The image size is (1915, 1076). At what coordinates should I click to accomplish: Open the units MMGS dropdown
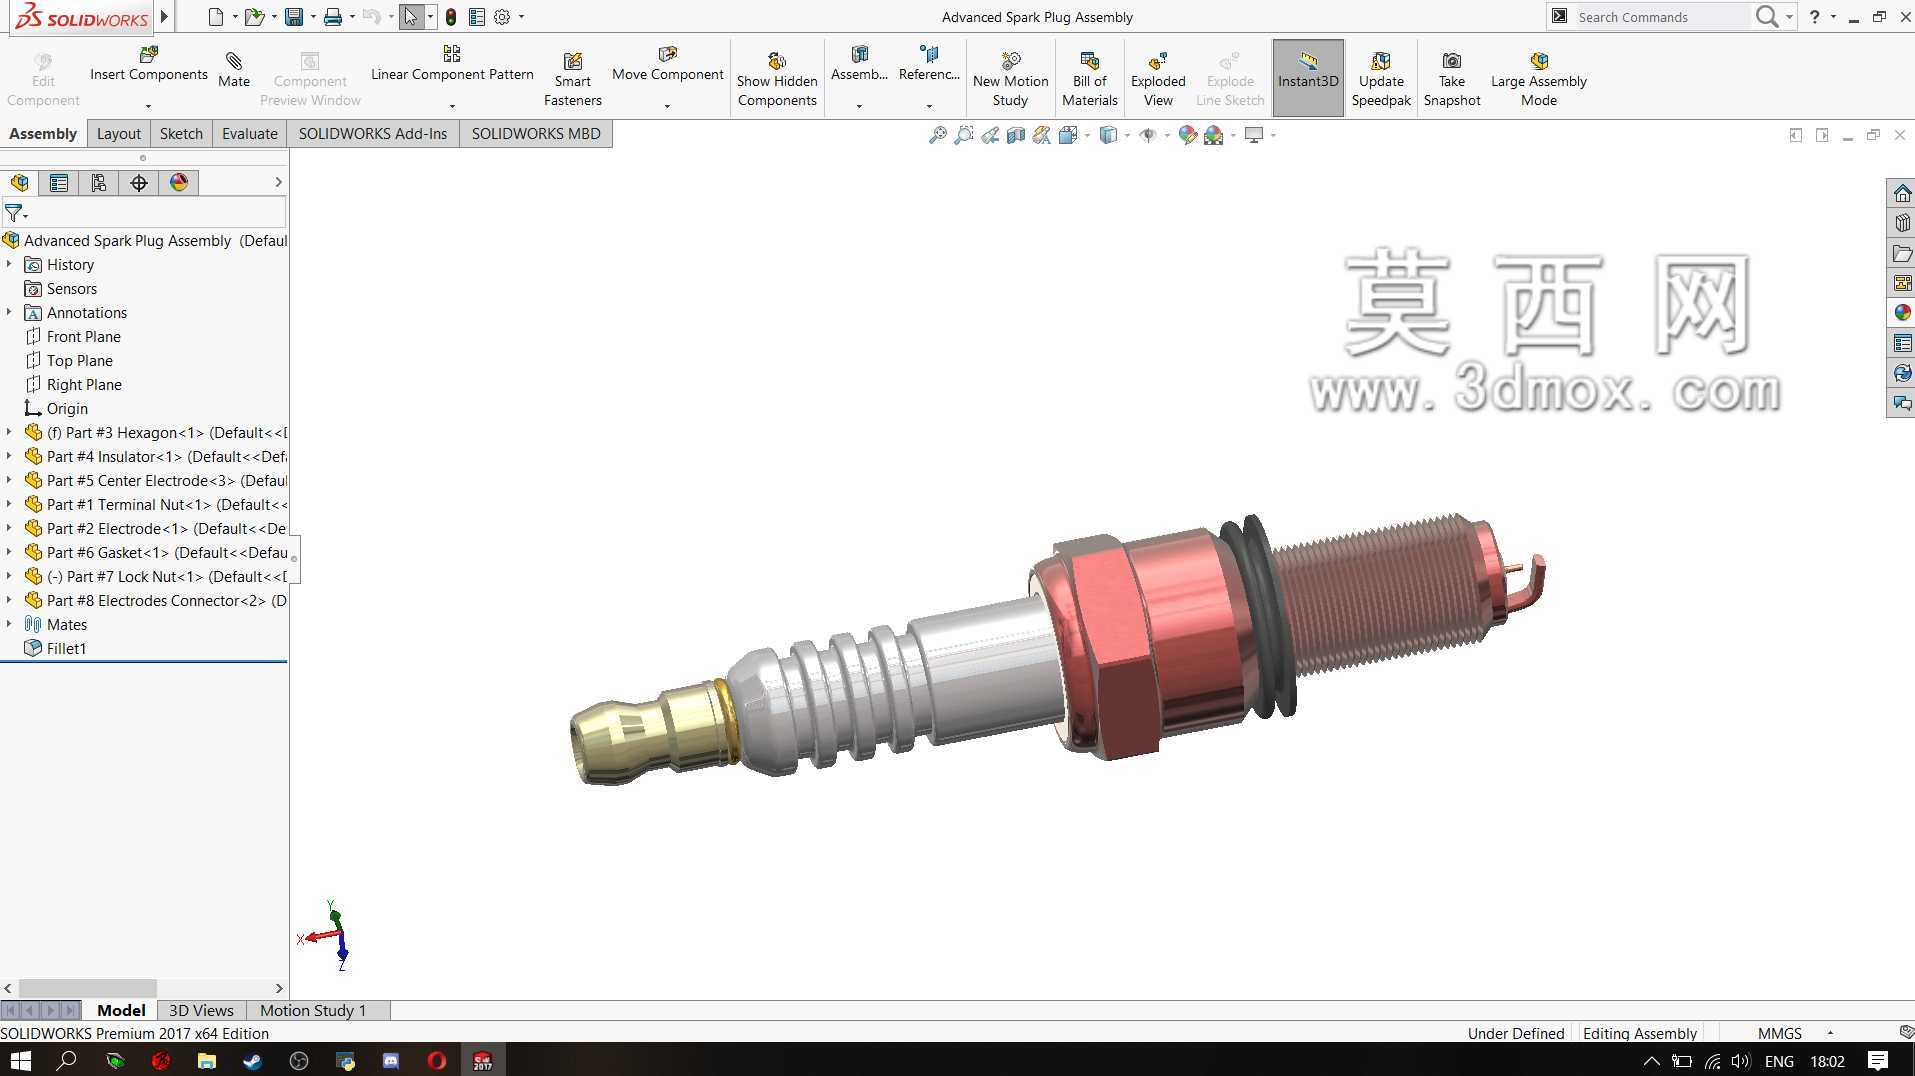(x=1830, y=1033)
